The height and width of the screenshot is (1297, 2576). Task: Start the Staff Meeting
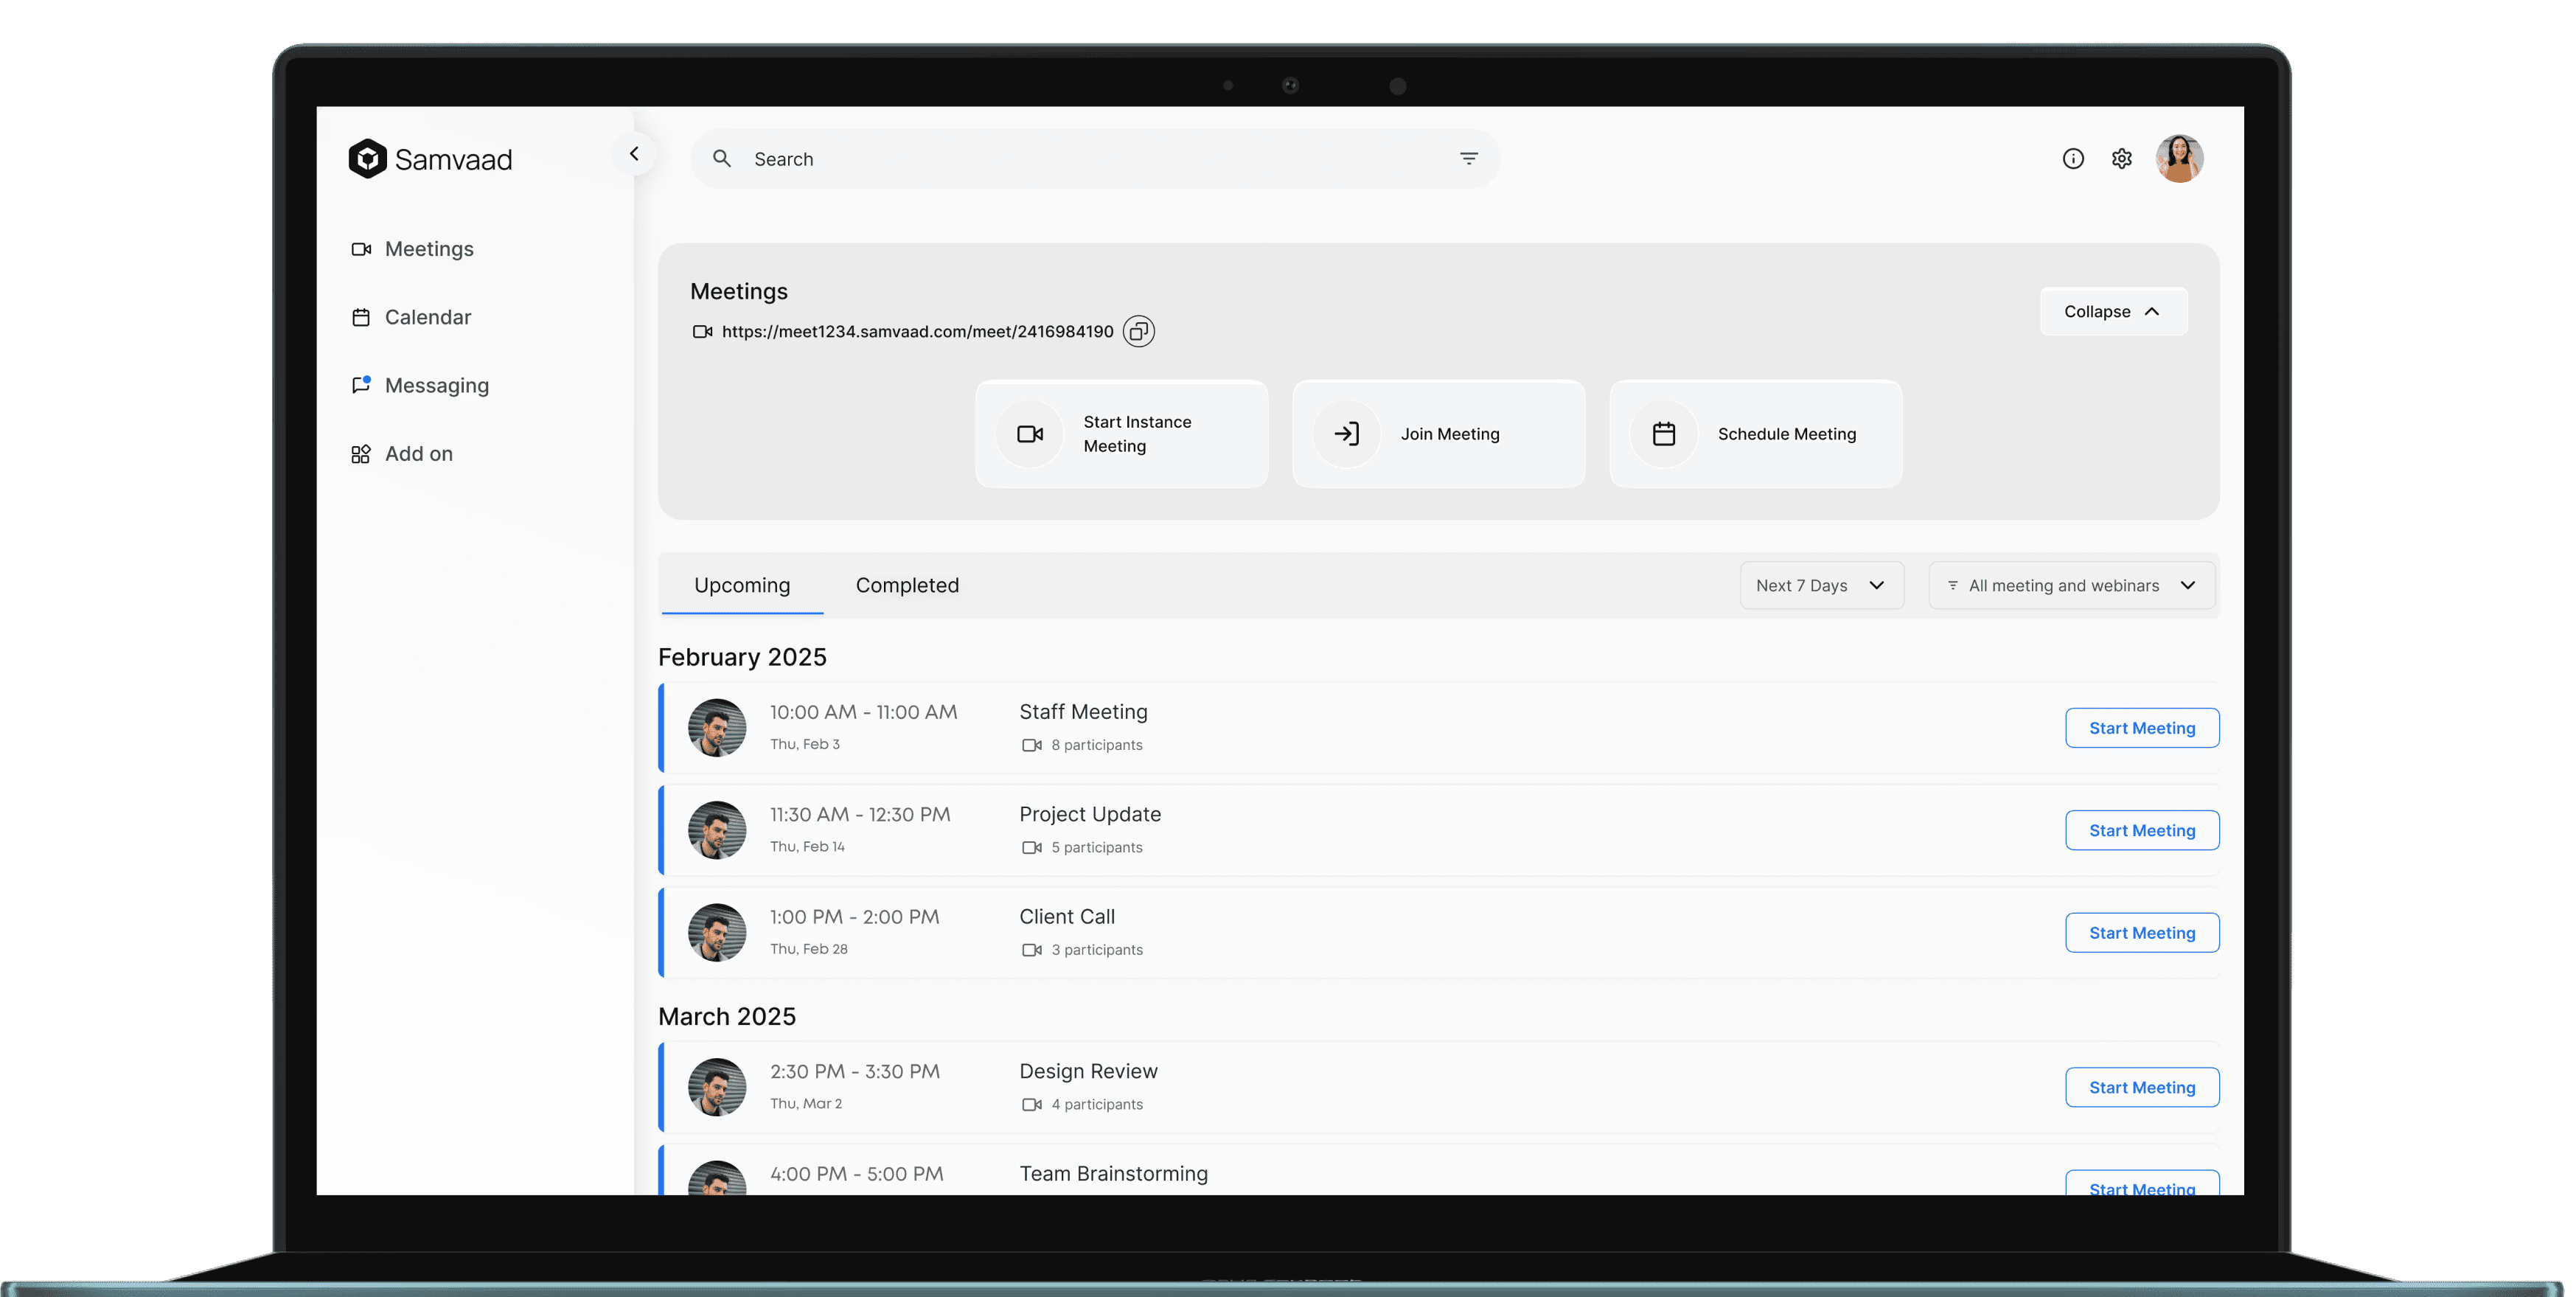point(2141,728)
